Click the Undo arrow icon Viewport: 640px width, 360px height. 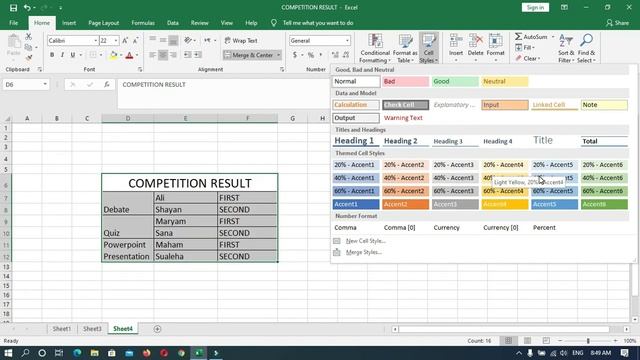[27, 7]
